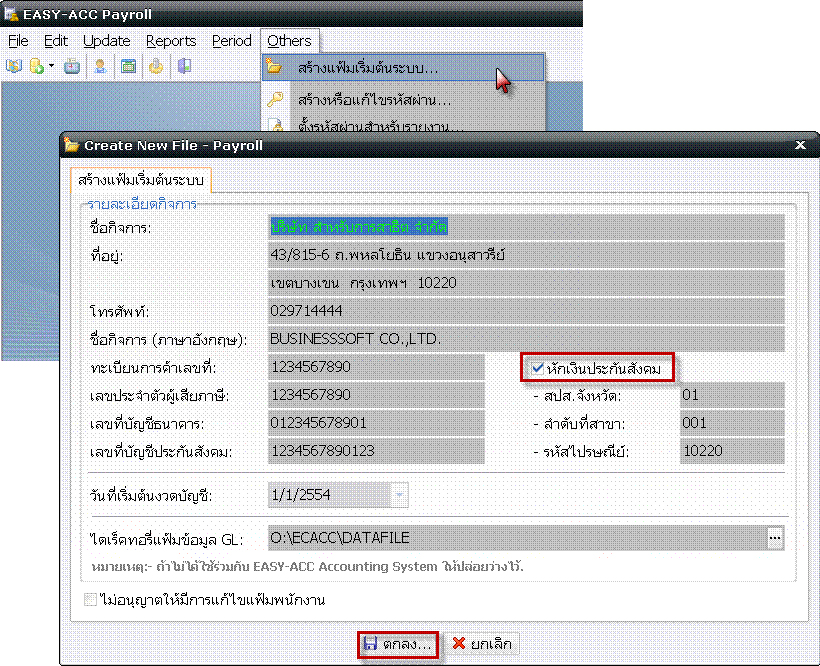820x666 pixels.
Task: Click the blue briefcase toolbar icon
Action: click(72, 67)
